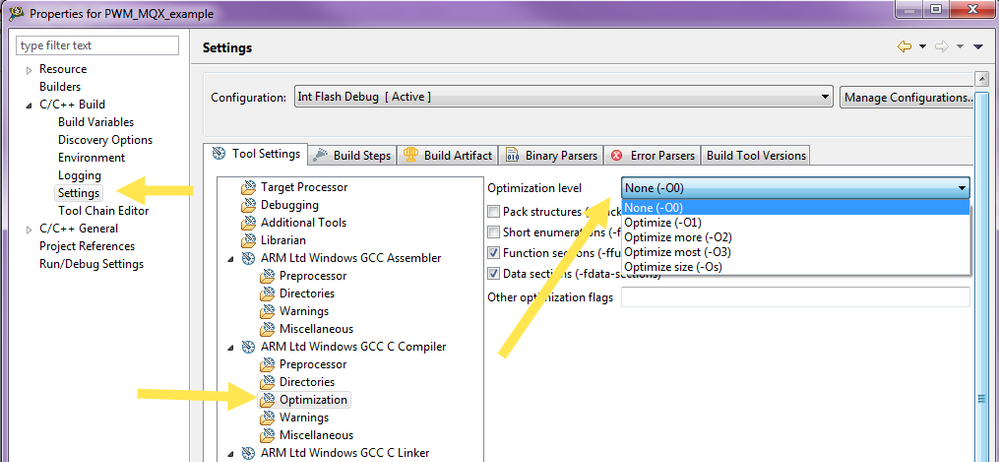Image resolution: width=999 pixels, height=462 pixels.
Task: Click the GCC Assembler tool icon
Action: coord(248,258)
